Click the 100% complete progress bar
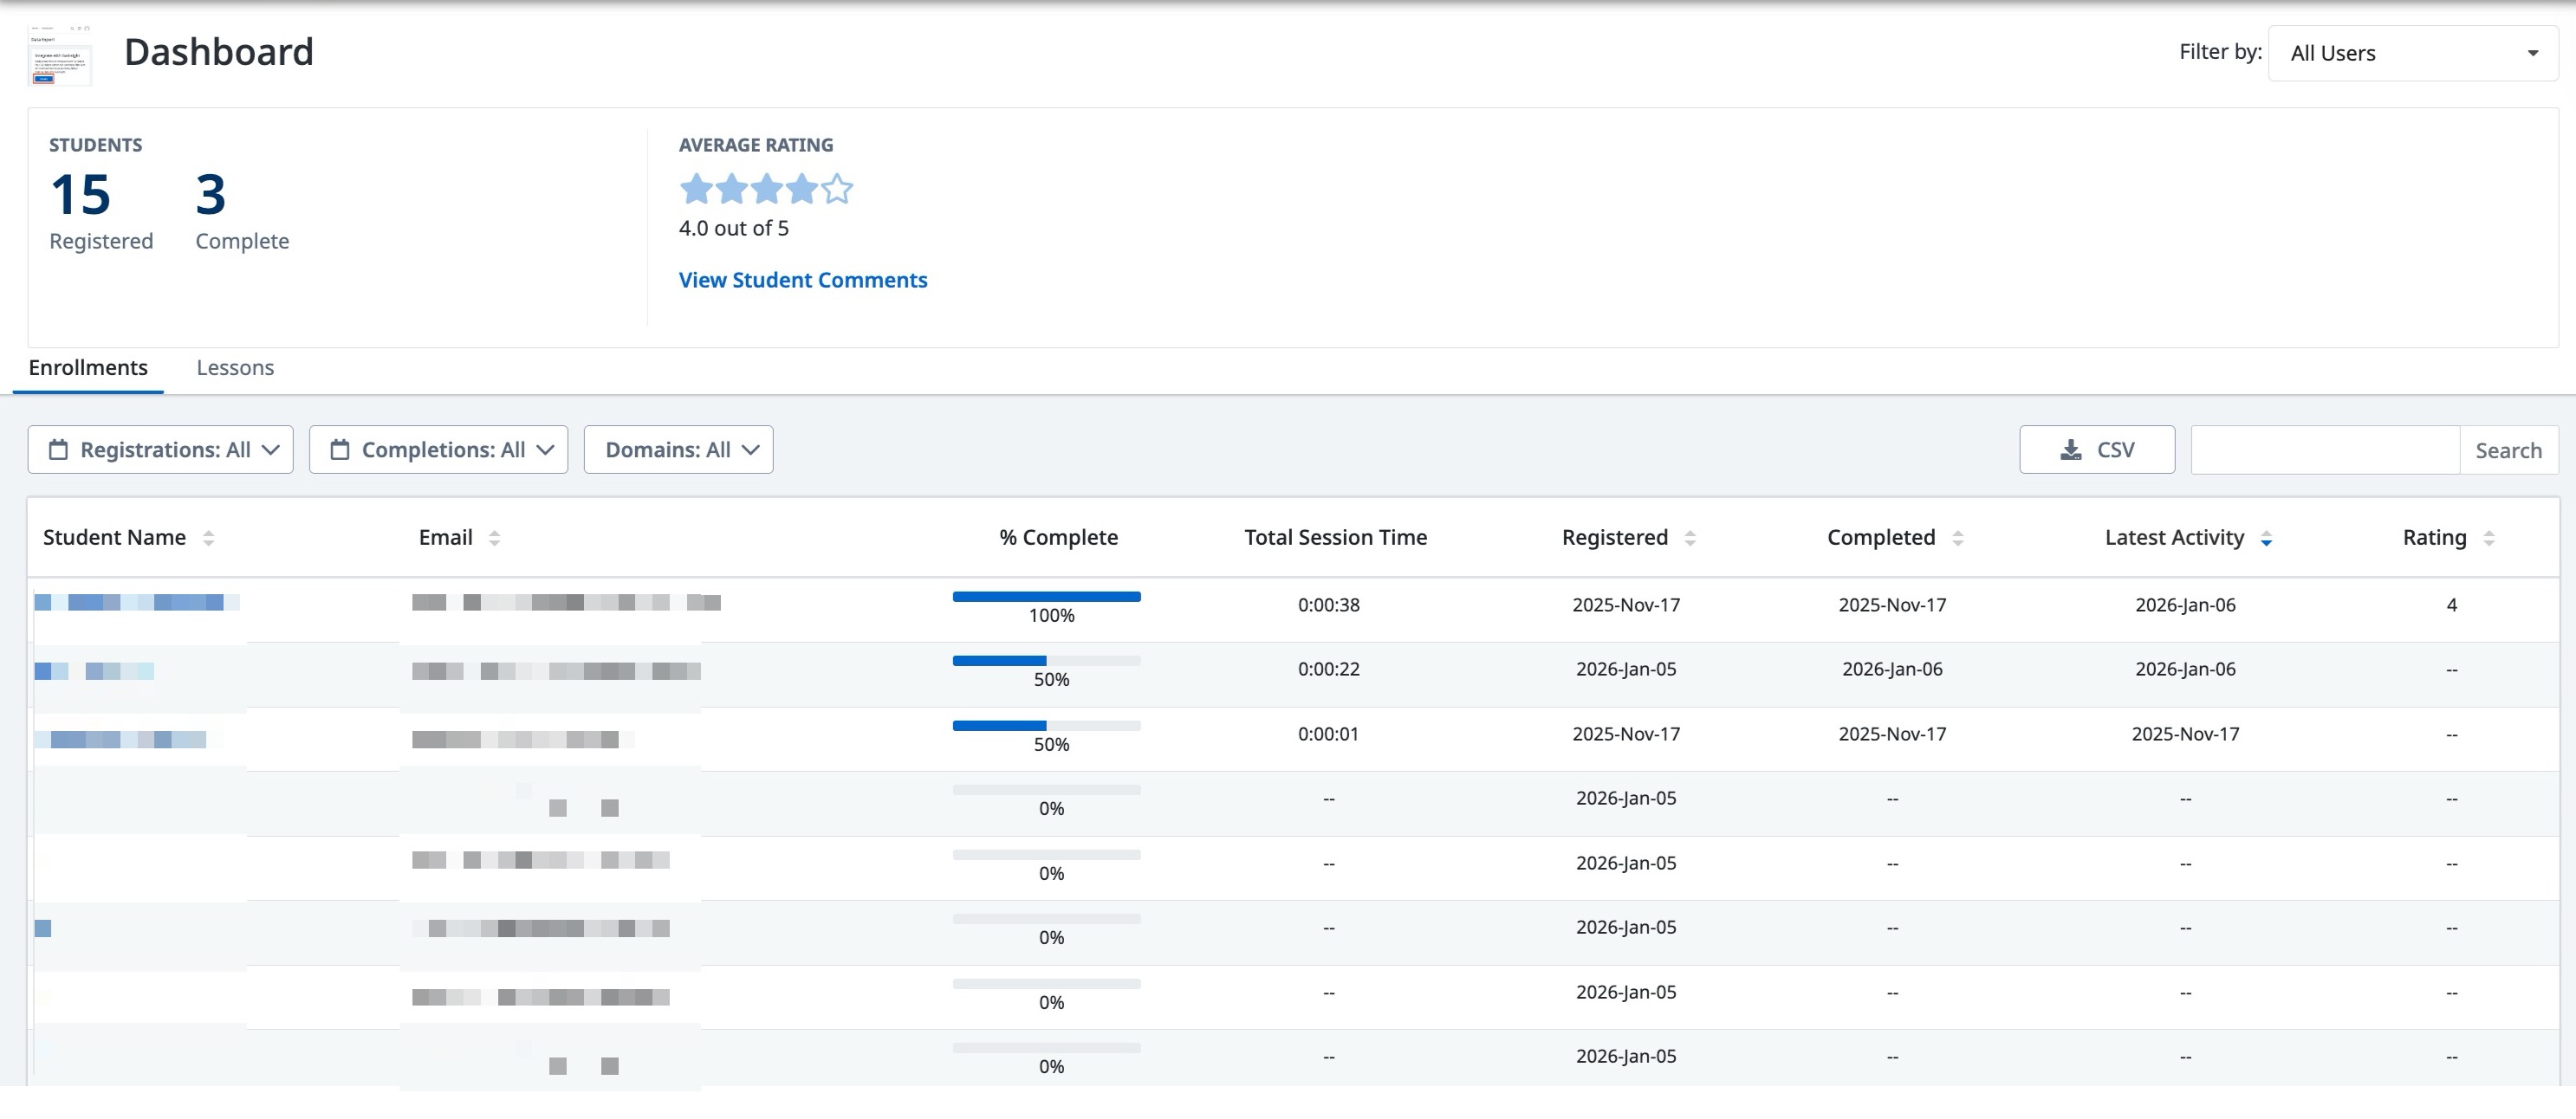 pos(1046,597)
